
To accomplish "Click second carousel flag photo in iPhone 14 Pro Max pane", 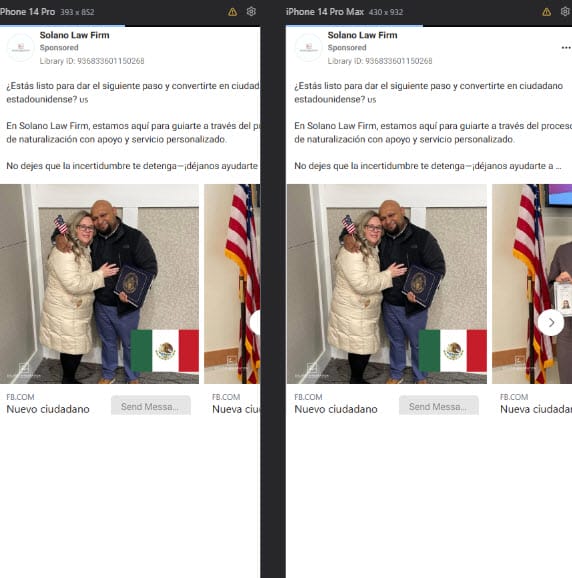I will 532,284.
